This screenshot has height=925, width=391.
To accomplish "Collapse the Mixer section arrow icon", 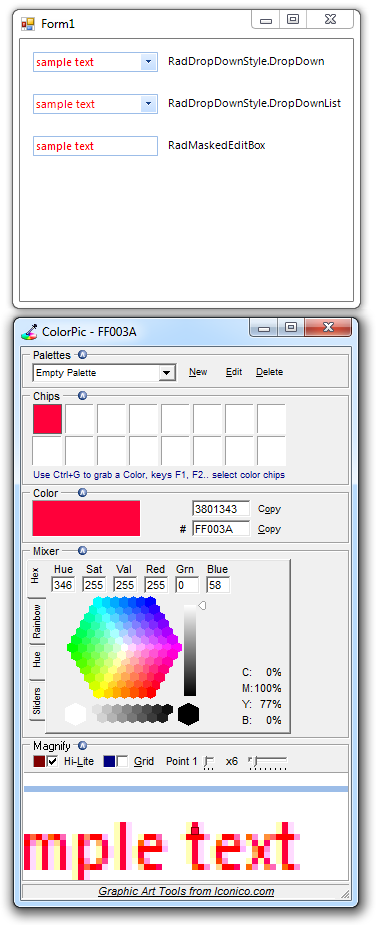I will 82,550.
